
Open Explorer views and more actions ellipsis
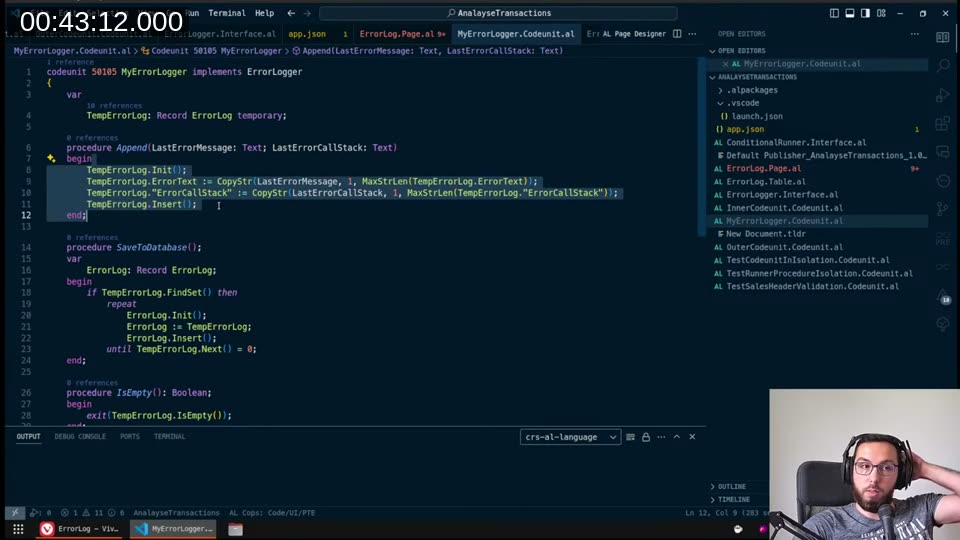914,34
